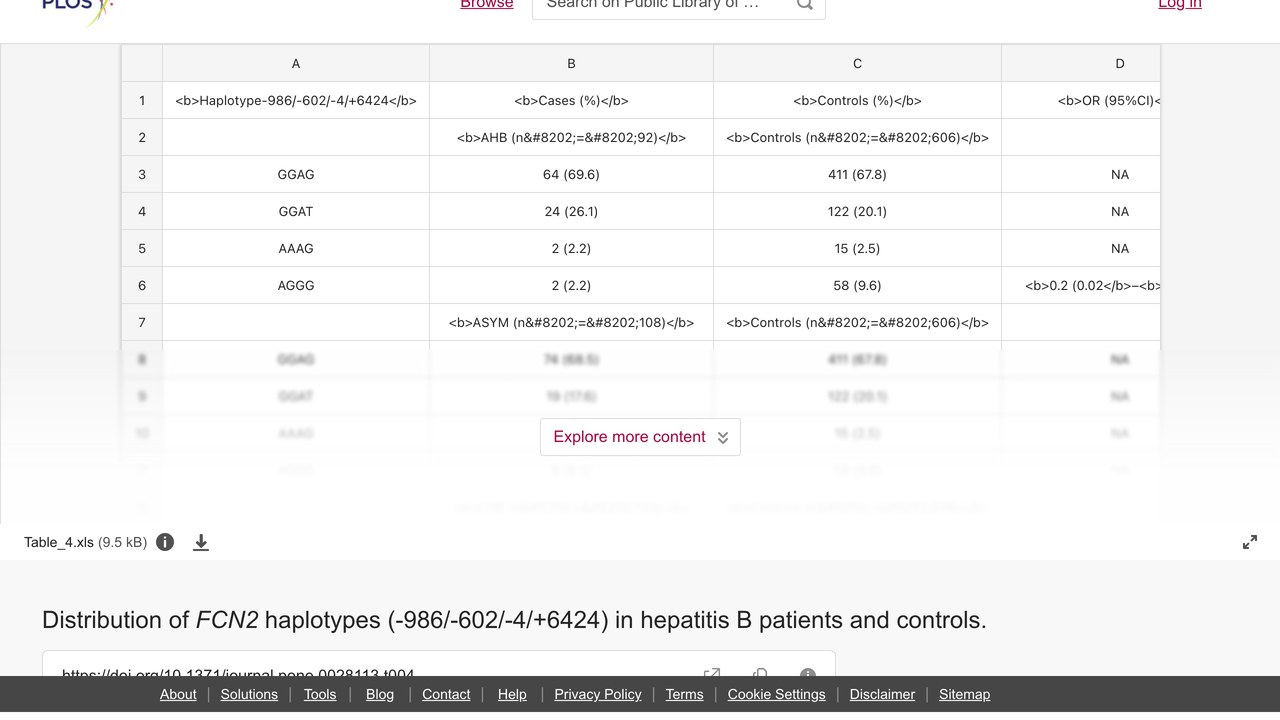Open the Contact footer link
Image resolution: width=1280 pixels, height=720 pixels.
(x=446, y=694)
